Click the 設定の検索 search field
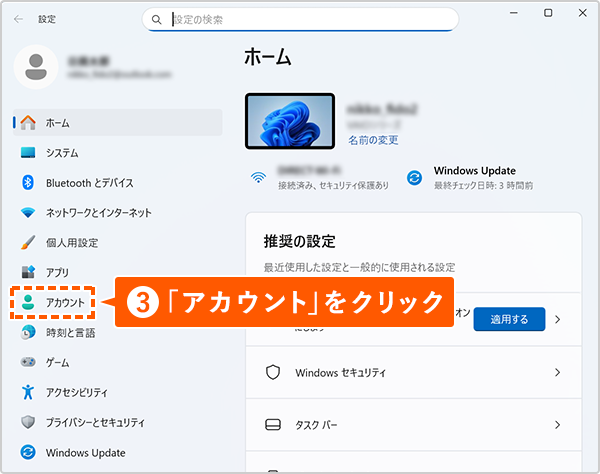600x474 pixels. (310, 19)
